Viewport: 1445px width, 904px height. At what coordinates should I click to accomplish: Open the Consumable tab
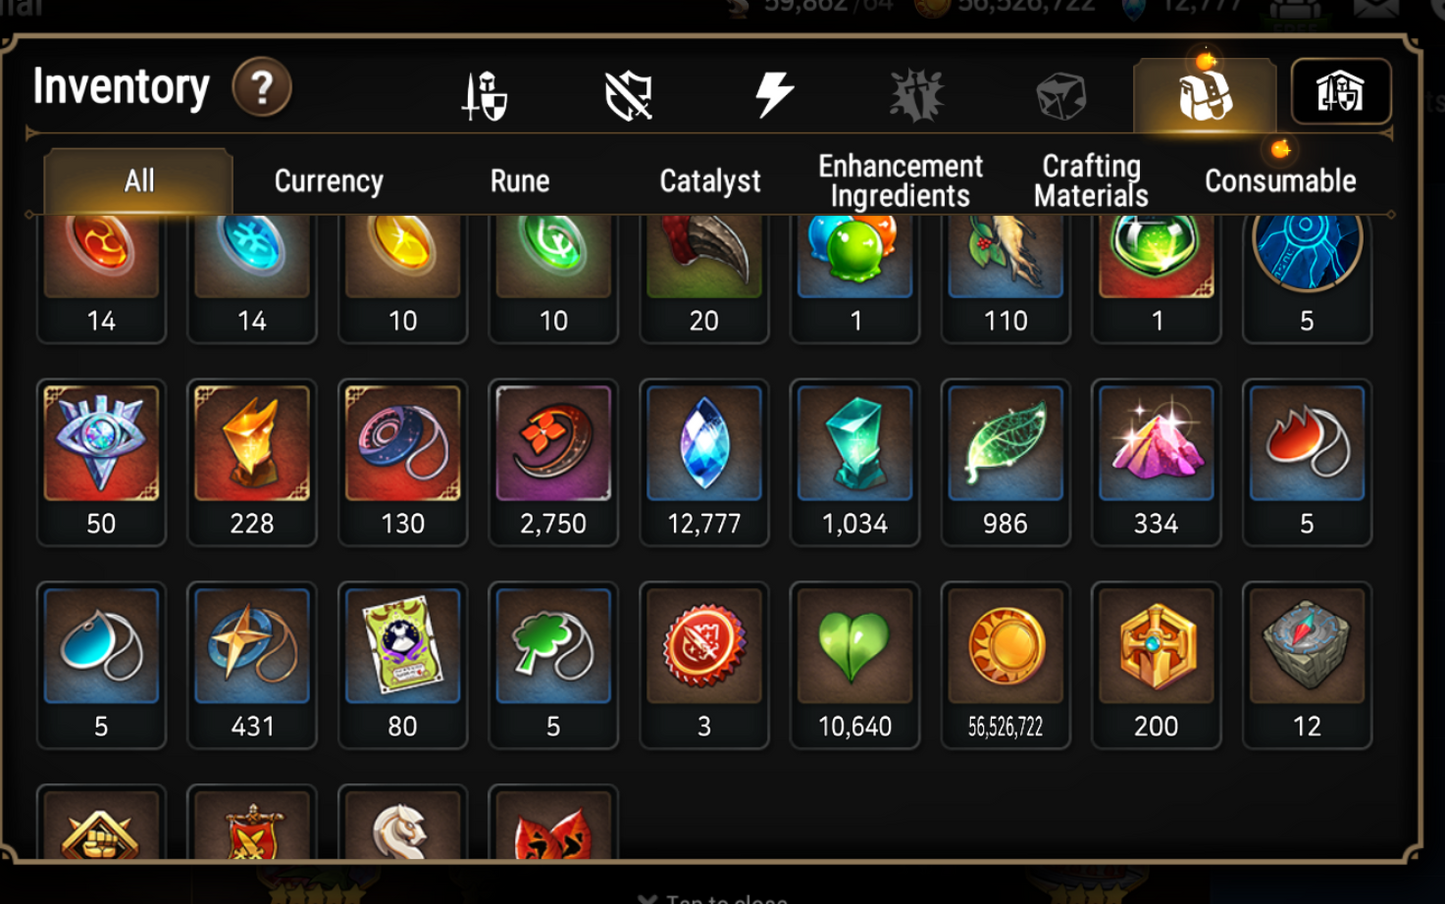pyautogui.click(x=1280, y=181)
